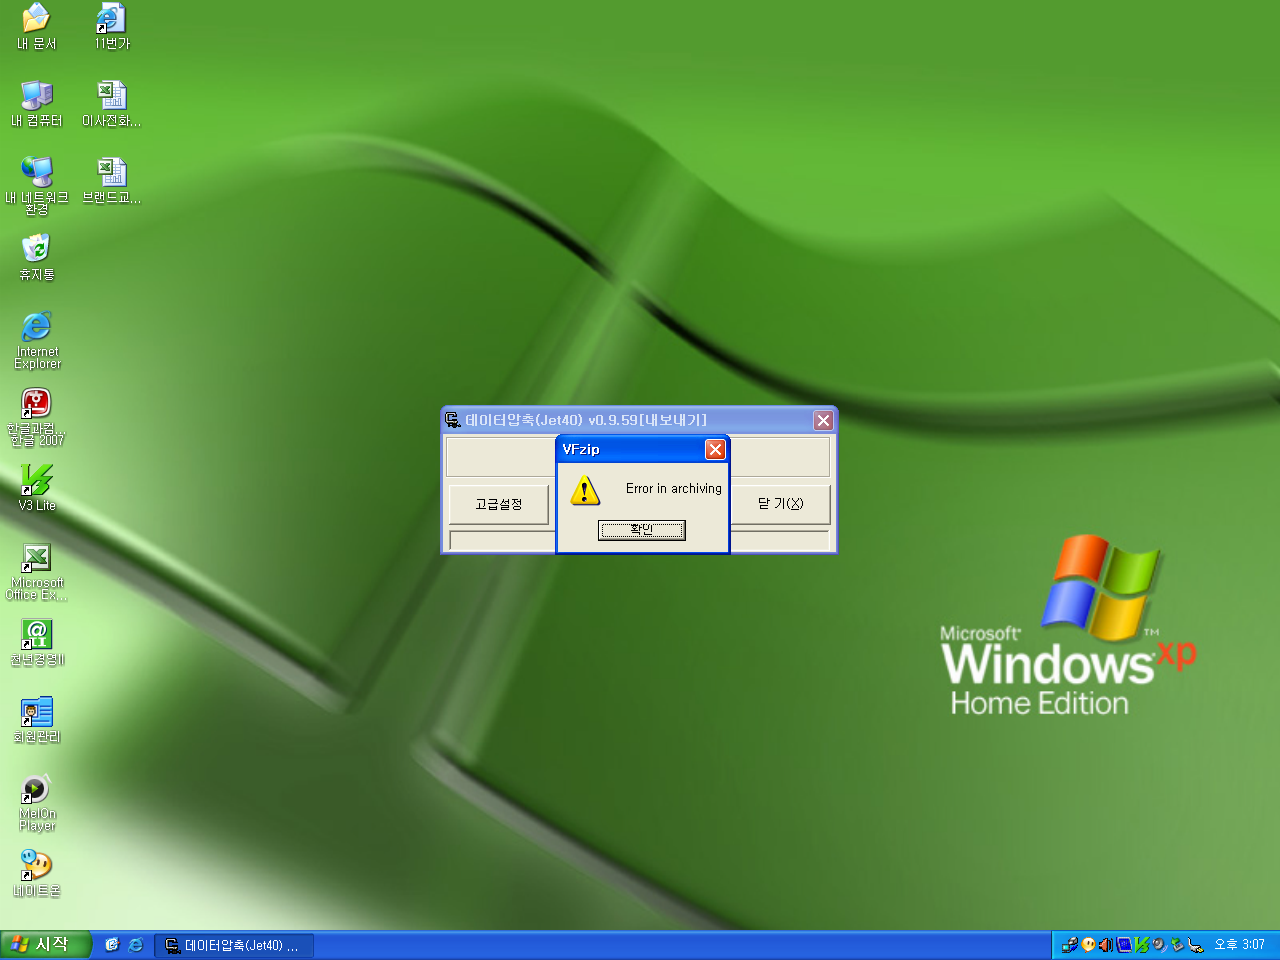This screenshot has width=1280, height=960.
Task: Click the 확인 button in VFzip dialog
Action: [x=641, y=530]
